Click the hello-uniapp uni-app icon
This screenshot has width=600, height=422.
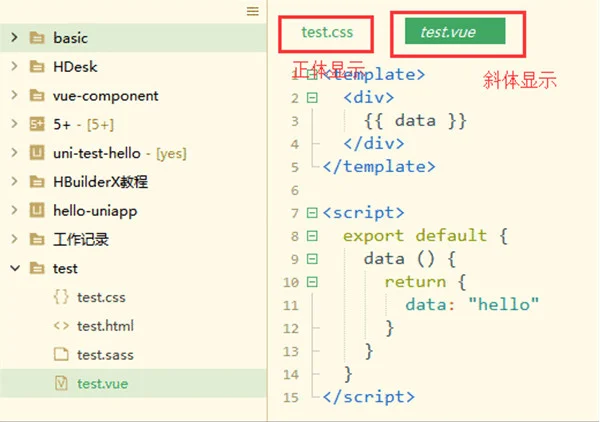click(37, 210)
